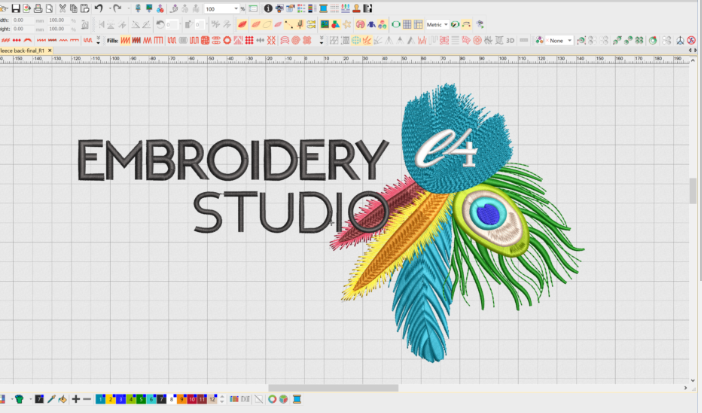The width and height of the screenshot is (702, 413).
Task: Toggle the connector line display
Action: point(289,25)
